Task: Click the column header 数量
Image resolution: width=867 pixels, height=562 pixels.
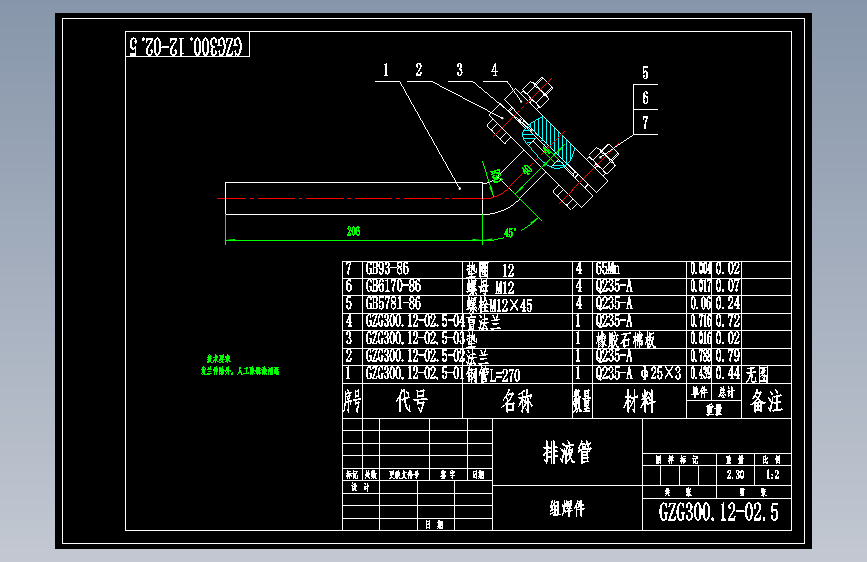Action: 582,401
